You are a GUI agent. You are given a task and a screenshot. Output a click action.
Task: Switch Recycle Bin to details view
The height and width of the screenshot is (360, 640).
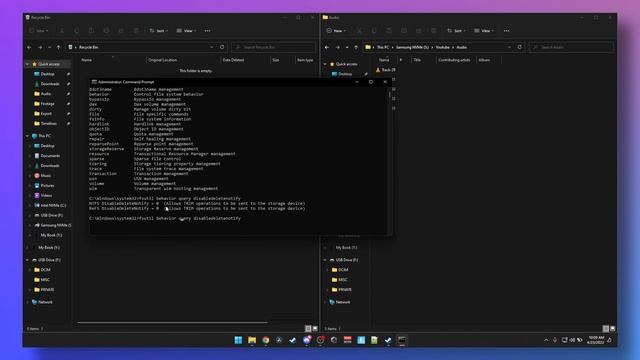click(308, 329)
